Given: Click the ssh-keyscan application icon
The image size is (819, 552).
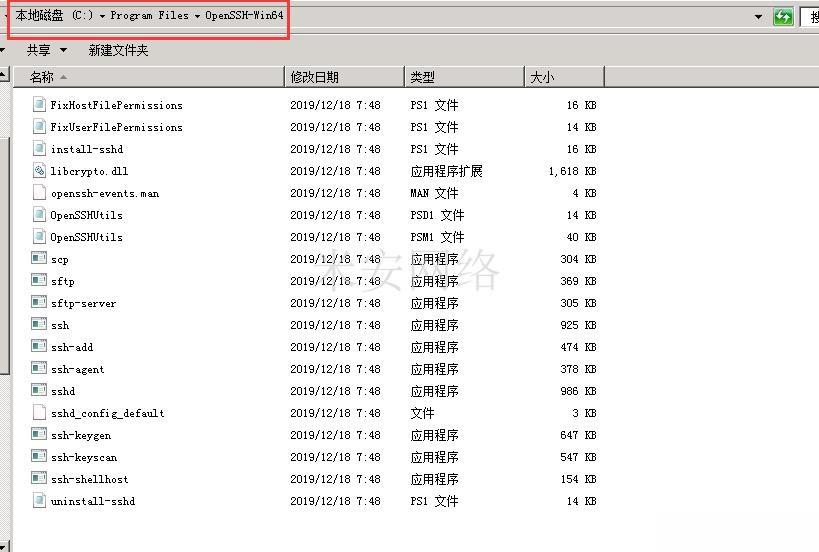Looking at the screenshot, I should click(39, 456).
